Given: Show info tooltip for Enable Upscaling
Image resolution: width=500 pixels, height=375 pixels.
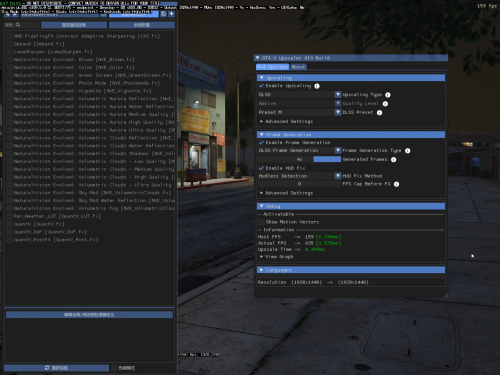Looking at the screenshot, I should pos(317,86).
